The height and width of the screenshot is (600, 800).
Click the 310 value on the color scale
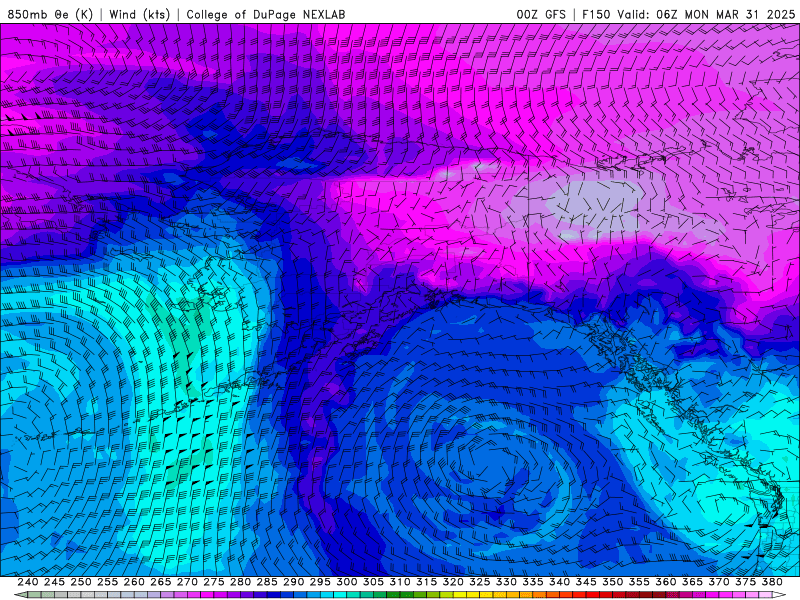[399, 582]
